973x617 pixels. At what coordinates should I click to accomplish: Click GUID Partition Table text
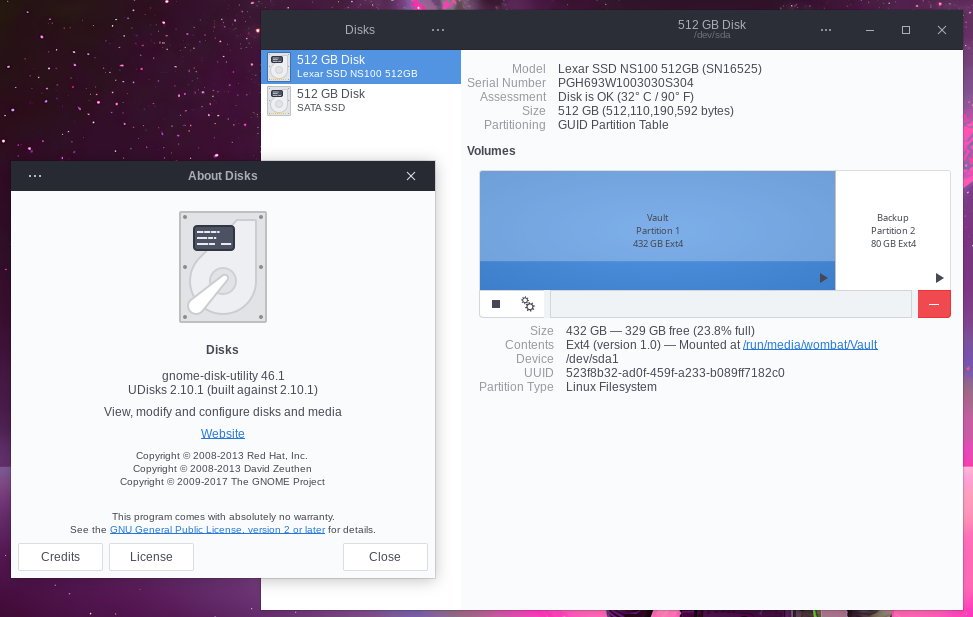coord(613,125)
